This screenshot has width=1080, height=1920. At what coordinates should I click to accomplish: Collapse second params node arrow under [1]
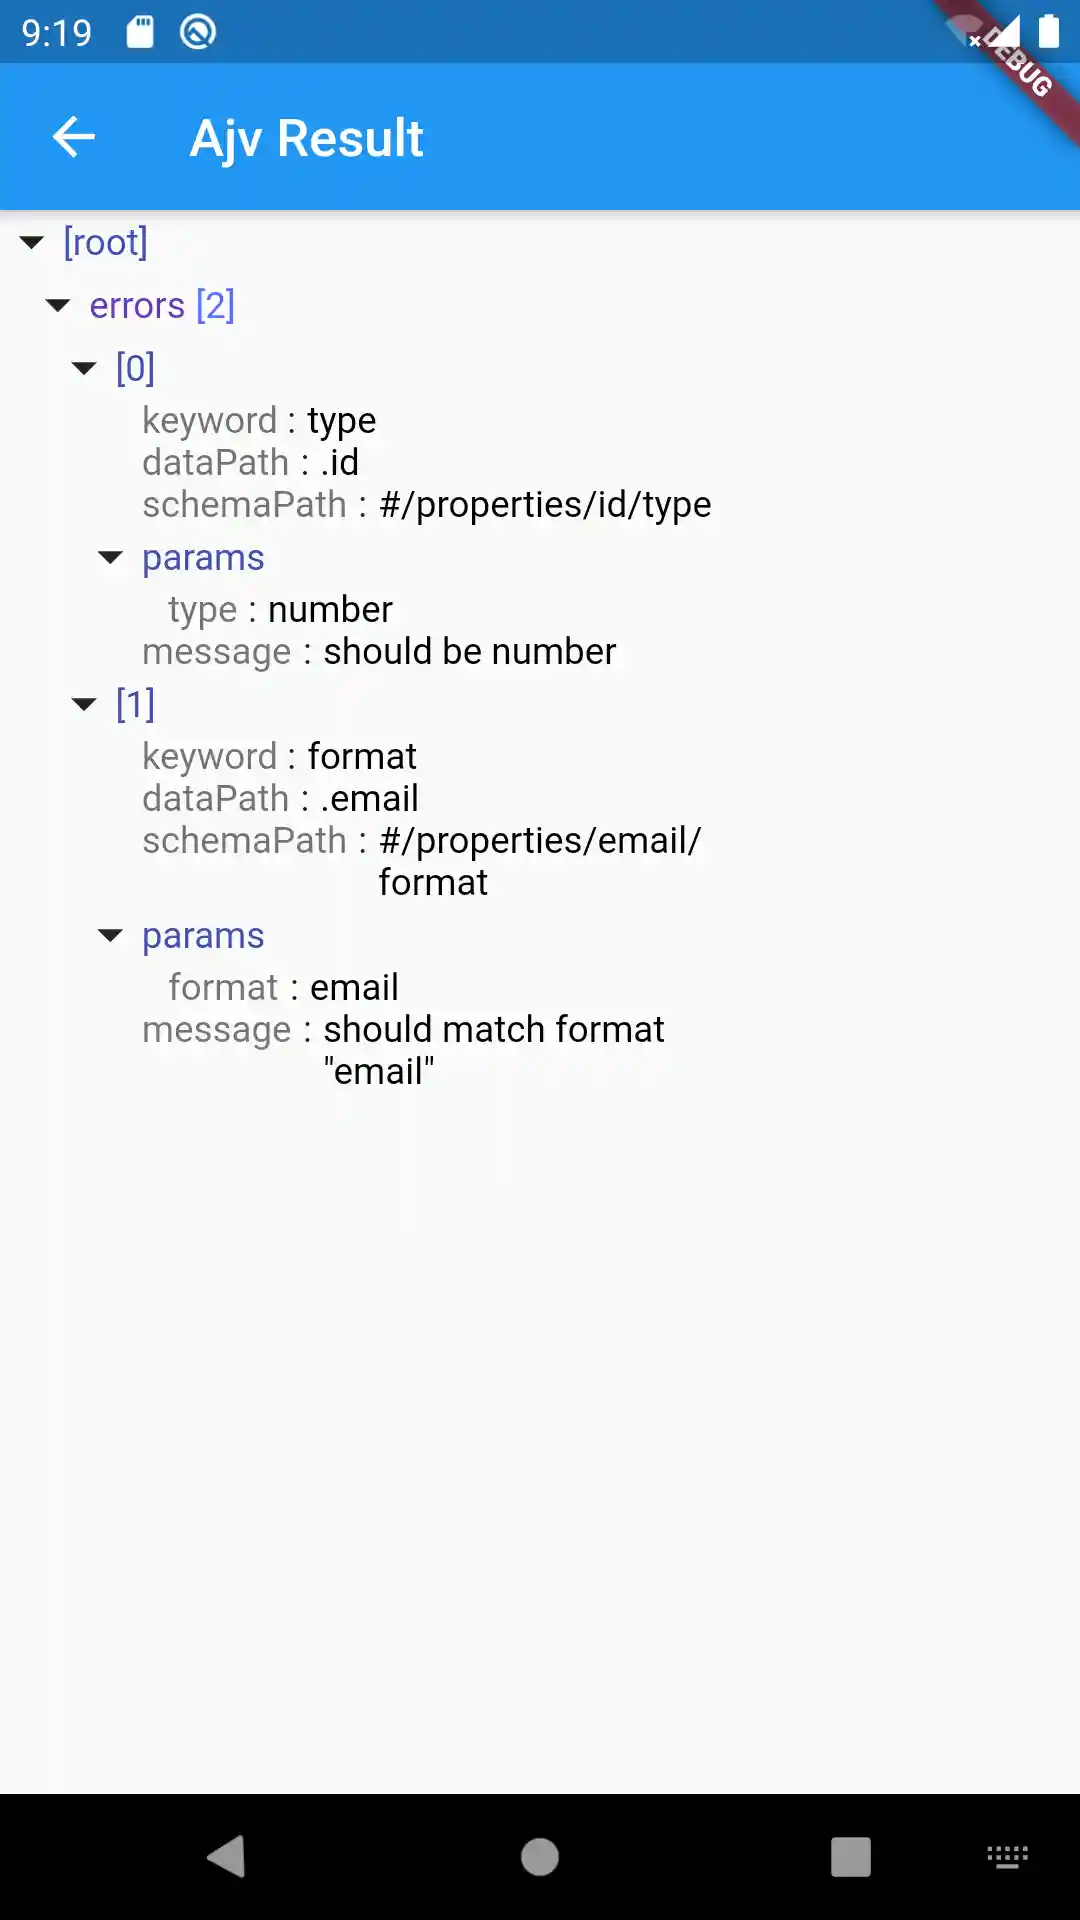[111, 935]
